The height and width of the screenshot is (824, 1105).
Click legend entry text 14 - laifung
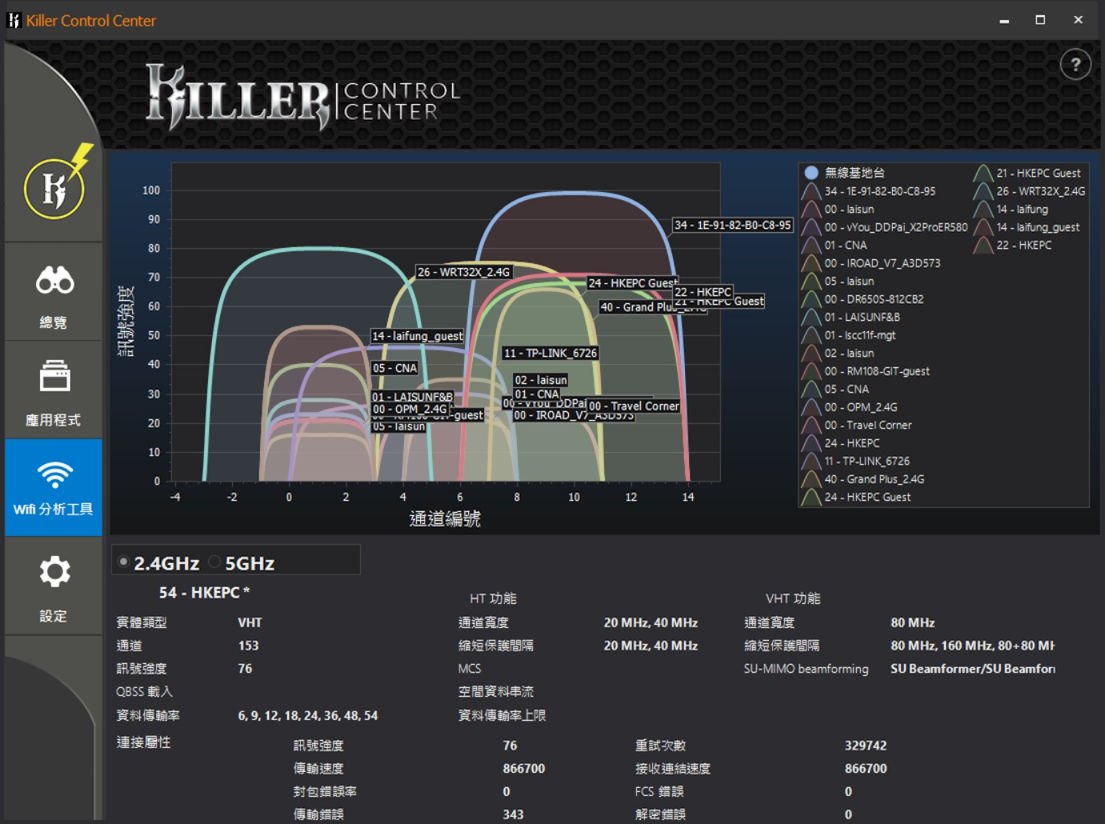pyautogui.click(x=1022, y=209)
